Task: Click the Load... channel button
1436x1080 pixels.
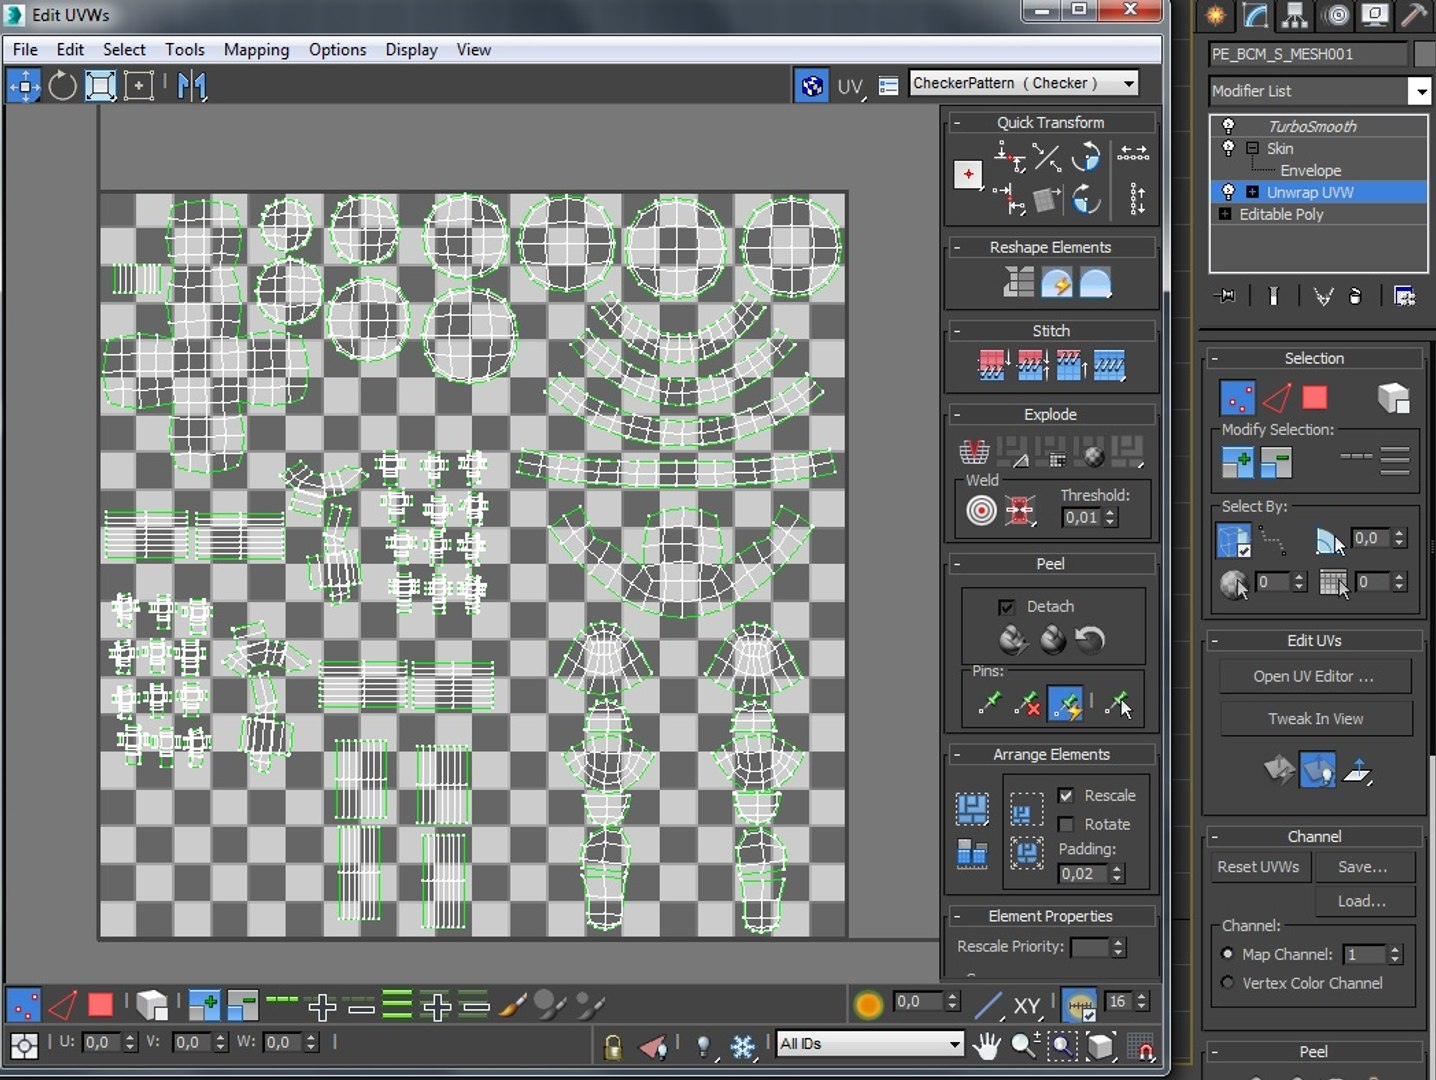Action: pos(1363,901)
